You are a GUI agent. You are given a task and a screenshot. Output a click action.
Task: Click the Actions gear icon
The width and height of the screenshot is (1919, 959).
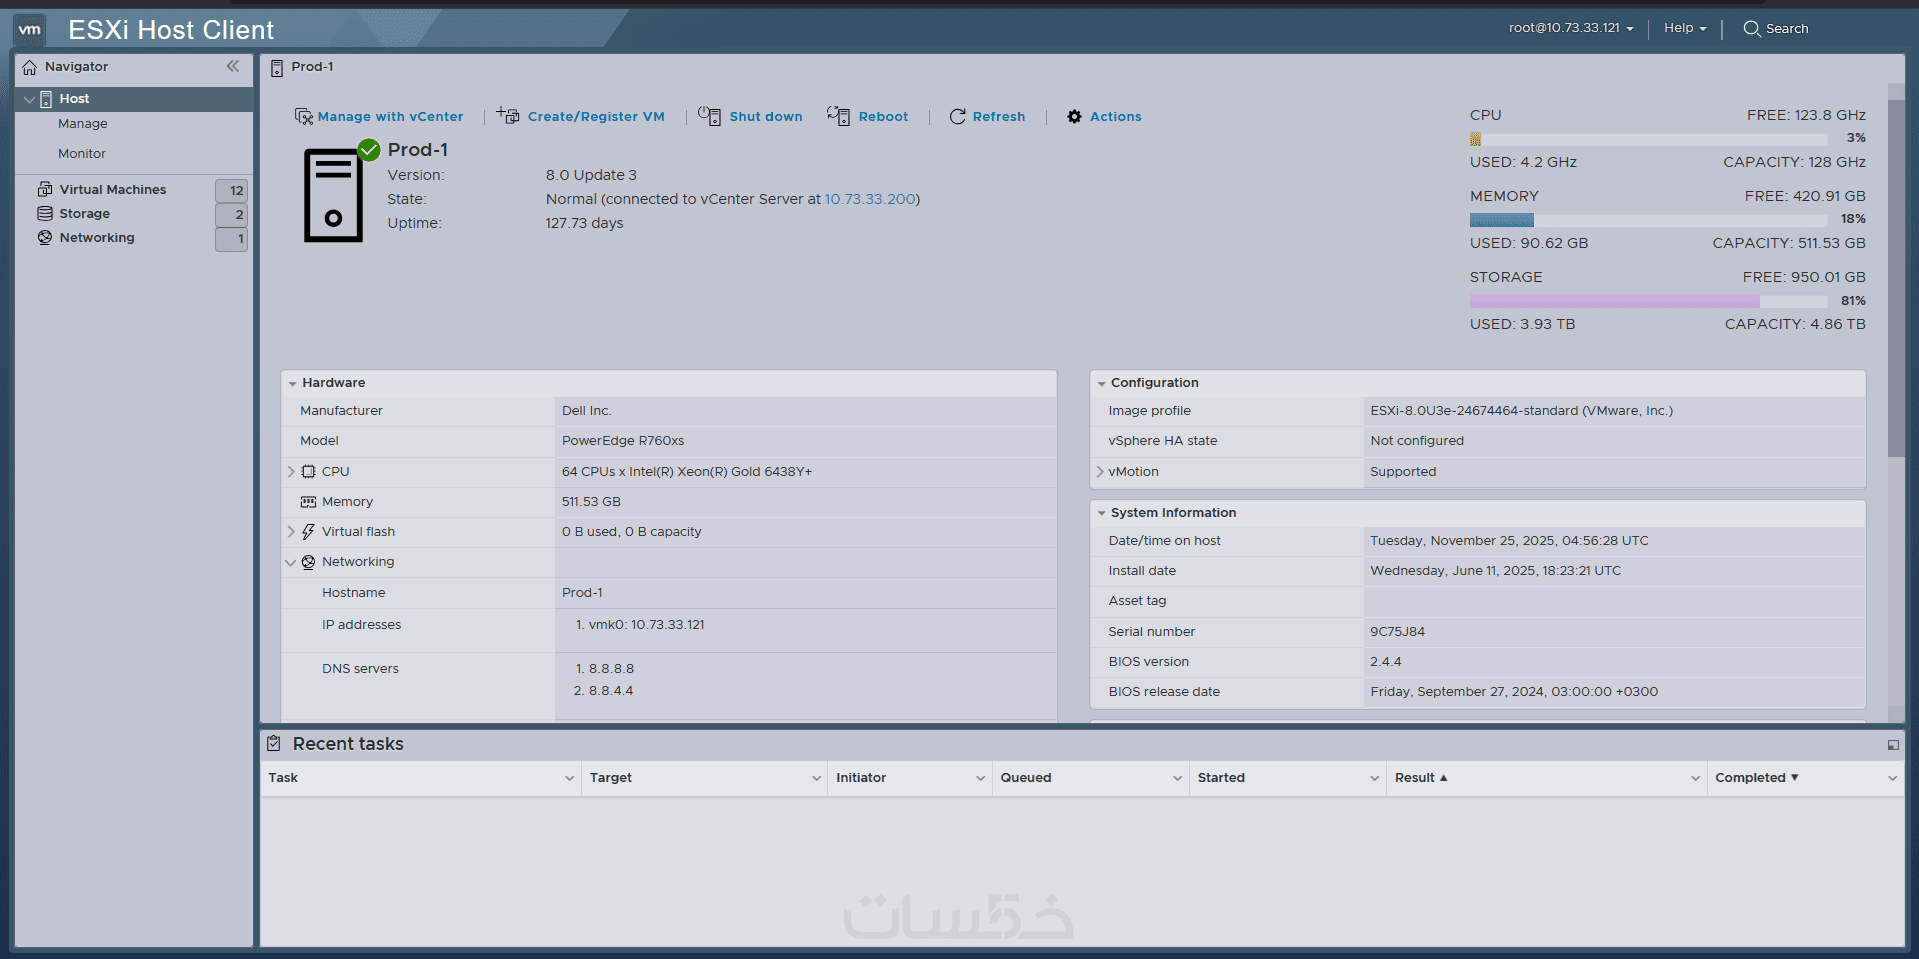tap(1074, 117)
